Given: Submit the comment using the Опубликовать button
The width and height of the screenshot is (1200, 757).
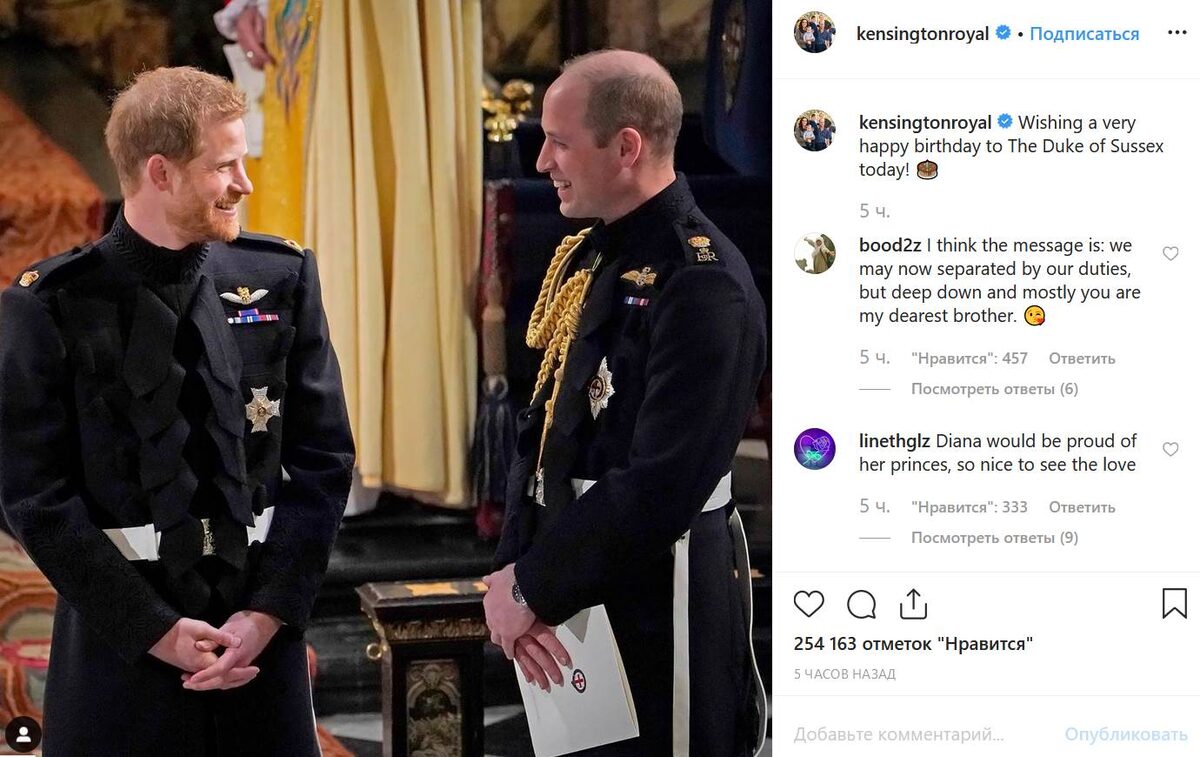Looking at the screenshot, I should [1126, 735].
